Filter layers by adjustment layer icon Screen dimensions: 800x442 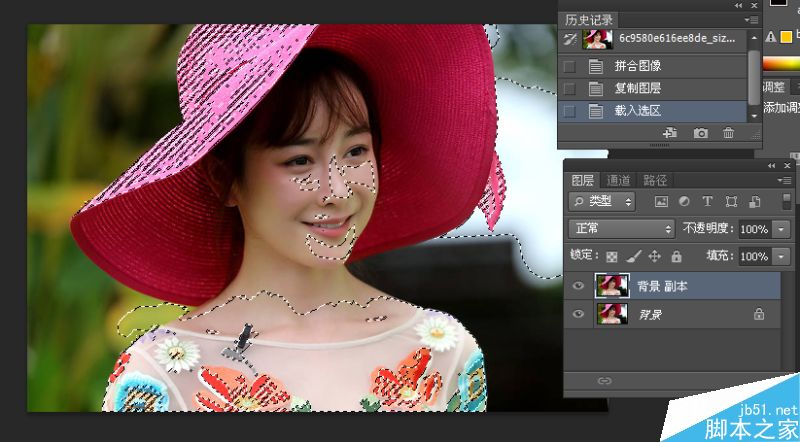point(684,201)
